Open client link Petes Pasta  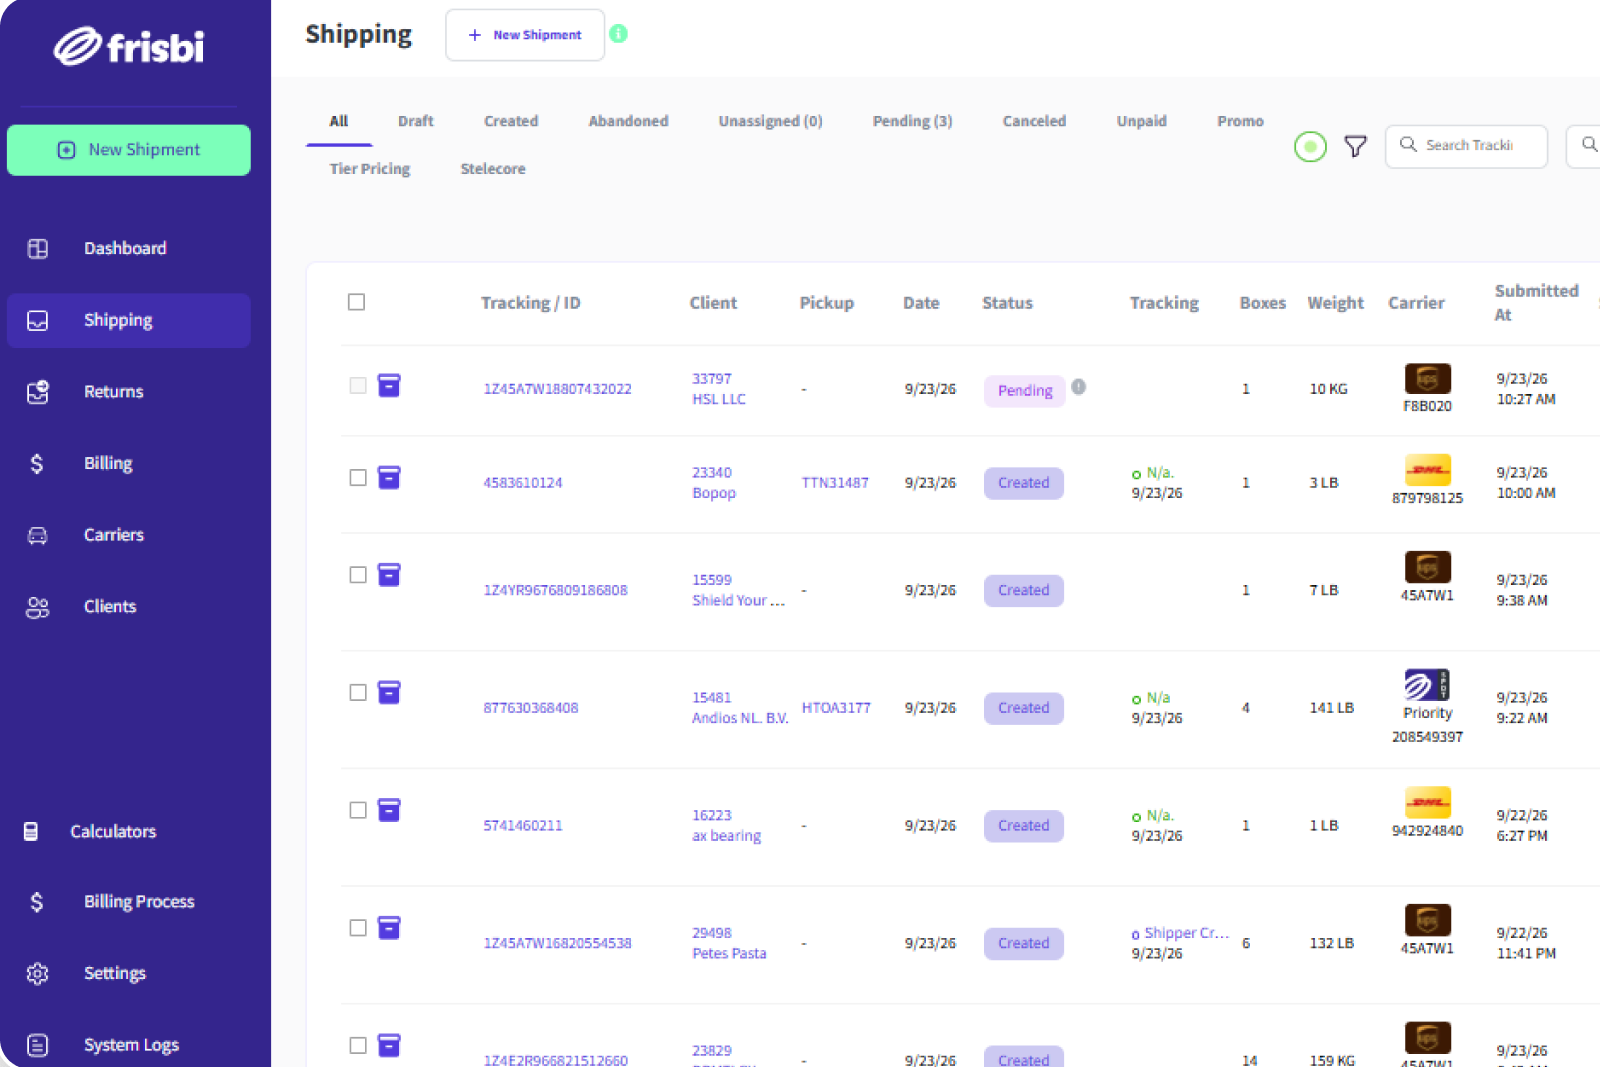[729, 954]
